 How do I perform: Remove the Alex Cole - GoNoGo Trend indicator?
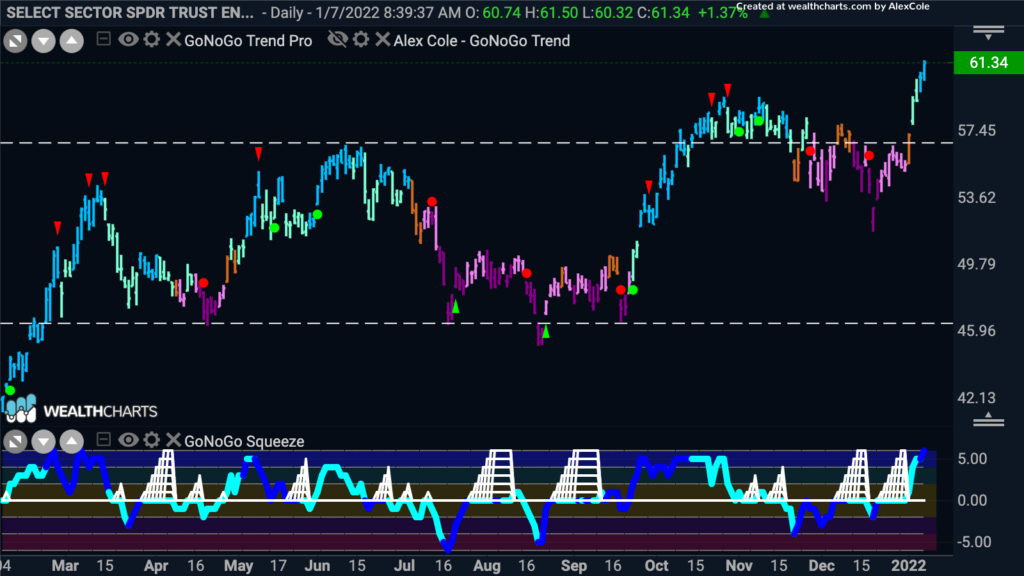click(383, 40)
